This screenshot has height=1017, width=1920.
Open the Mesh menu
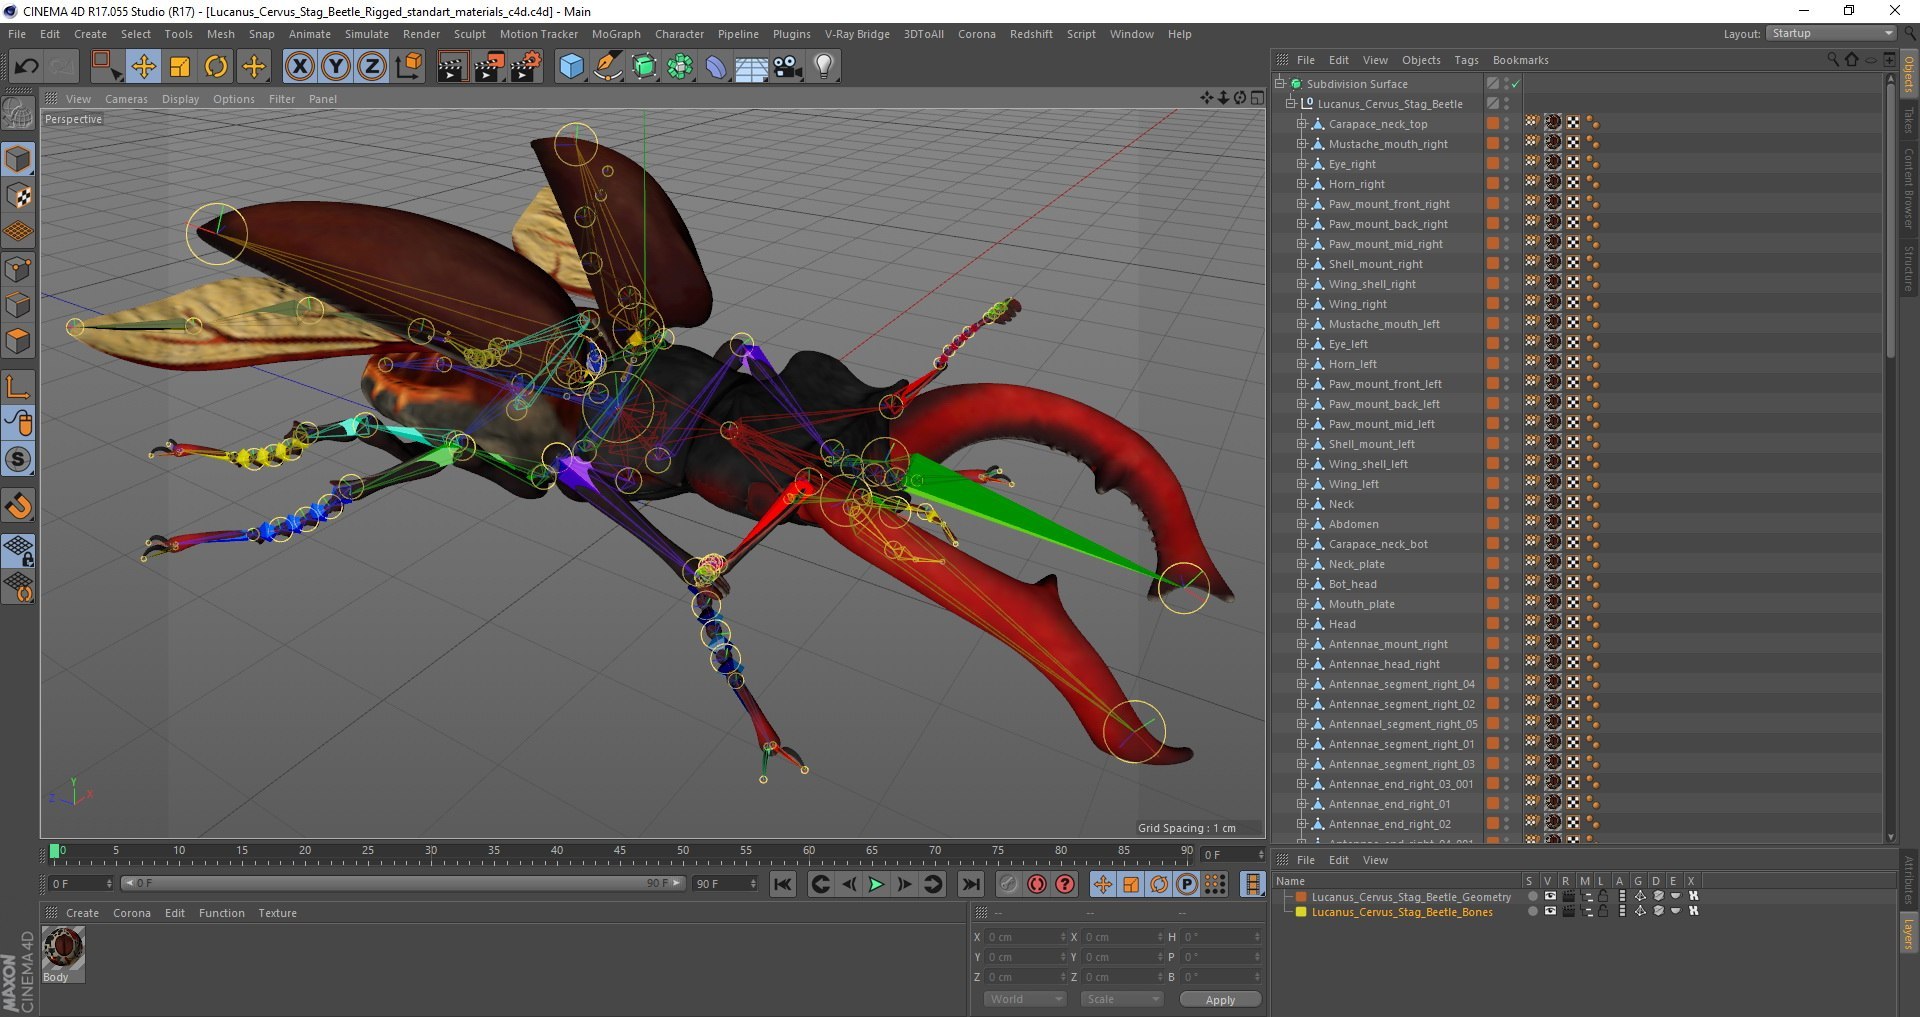pos(220,34)
